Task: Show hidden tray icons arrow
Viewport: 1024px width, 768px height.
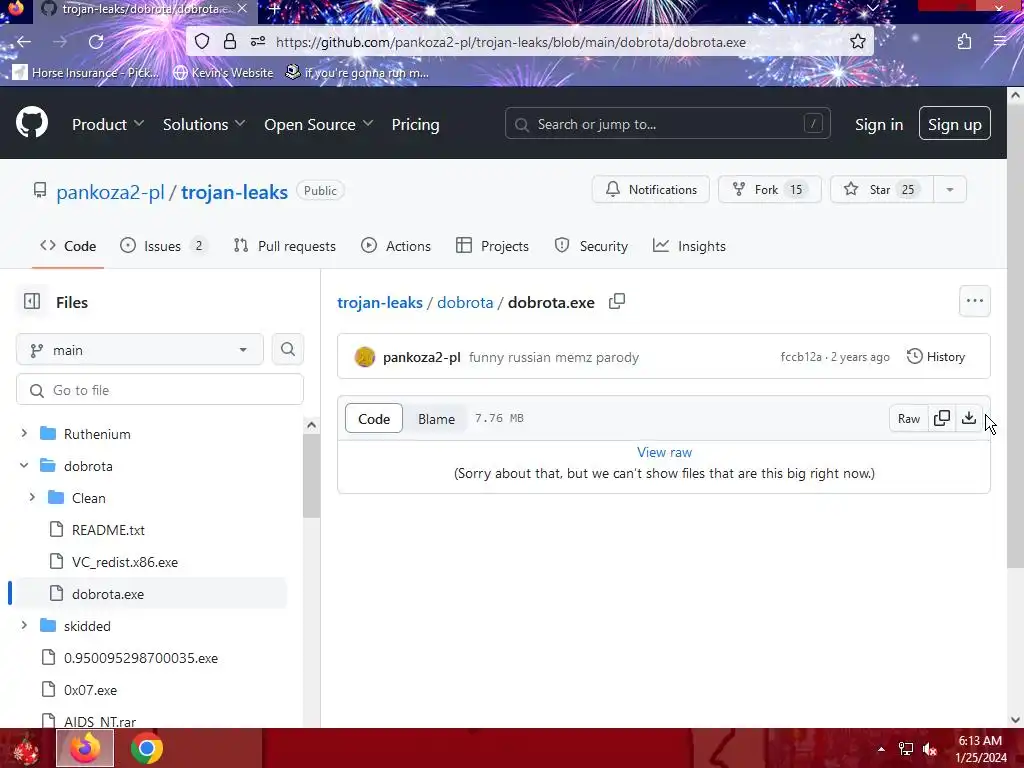Action: 881,749
